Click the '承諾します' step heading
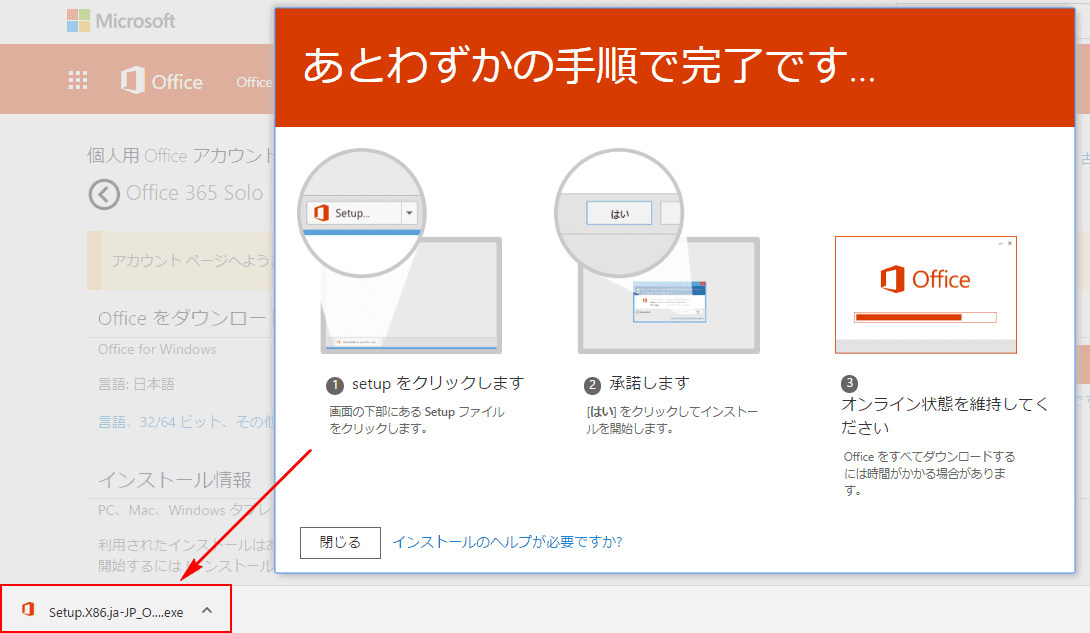Screen dimensions: 1090x633 point(649,384)
